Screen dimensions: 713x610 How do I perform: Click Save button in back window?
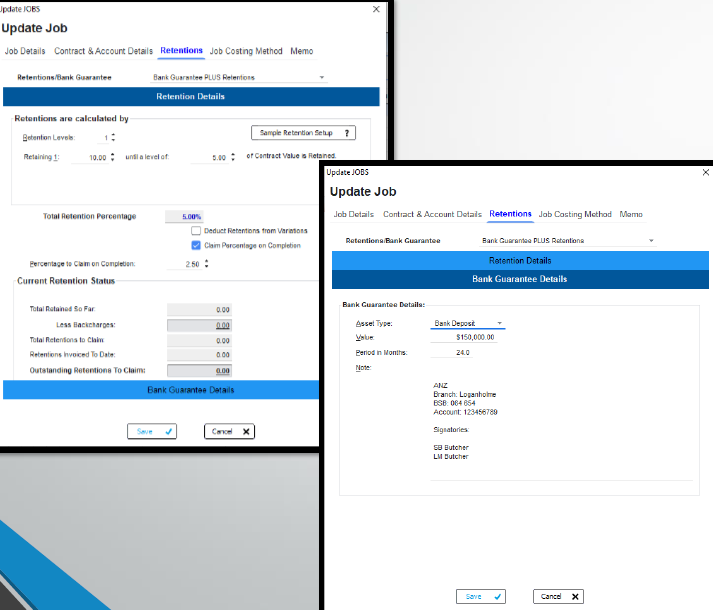point(152,432)
